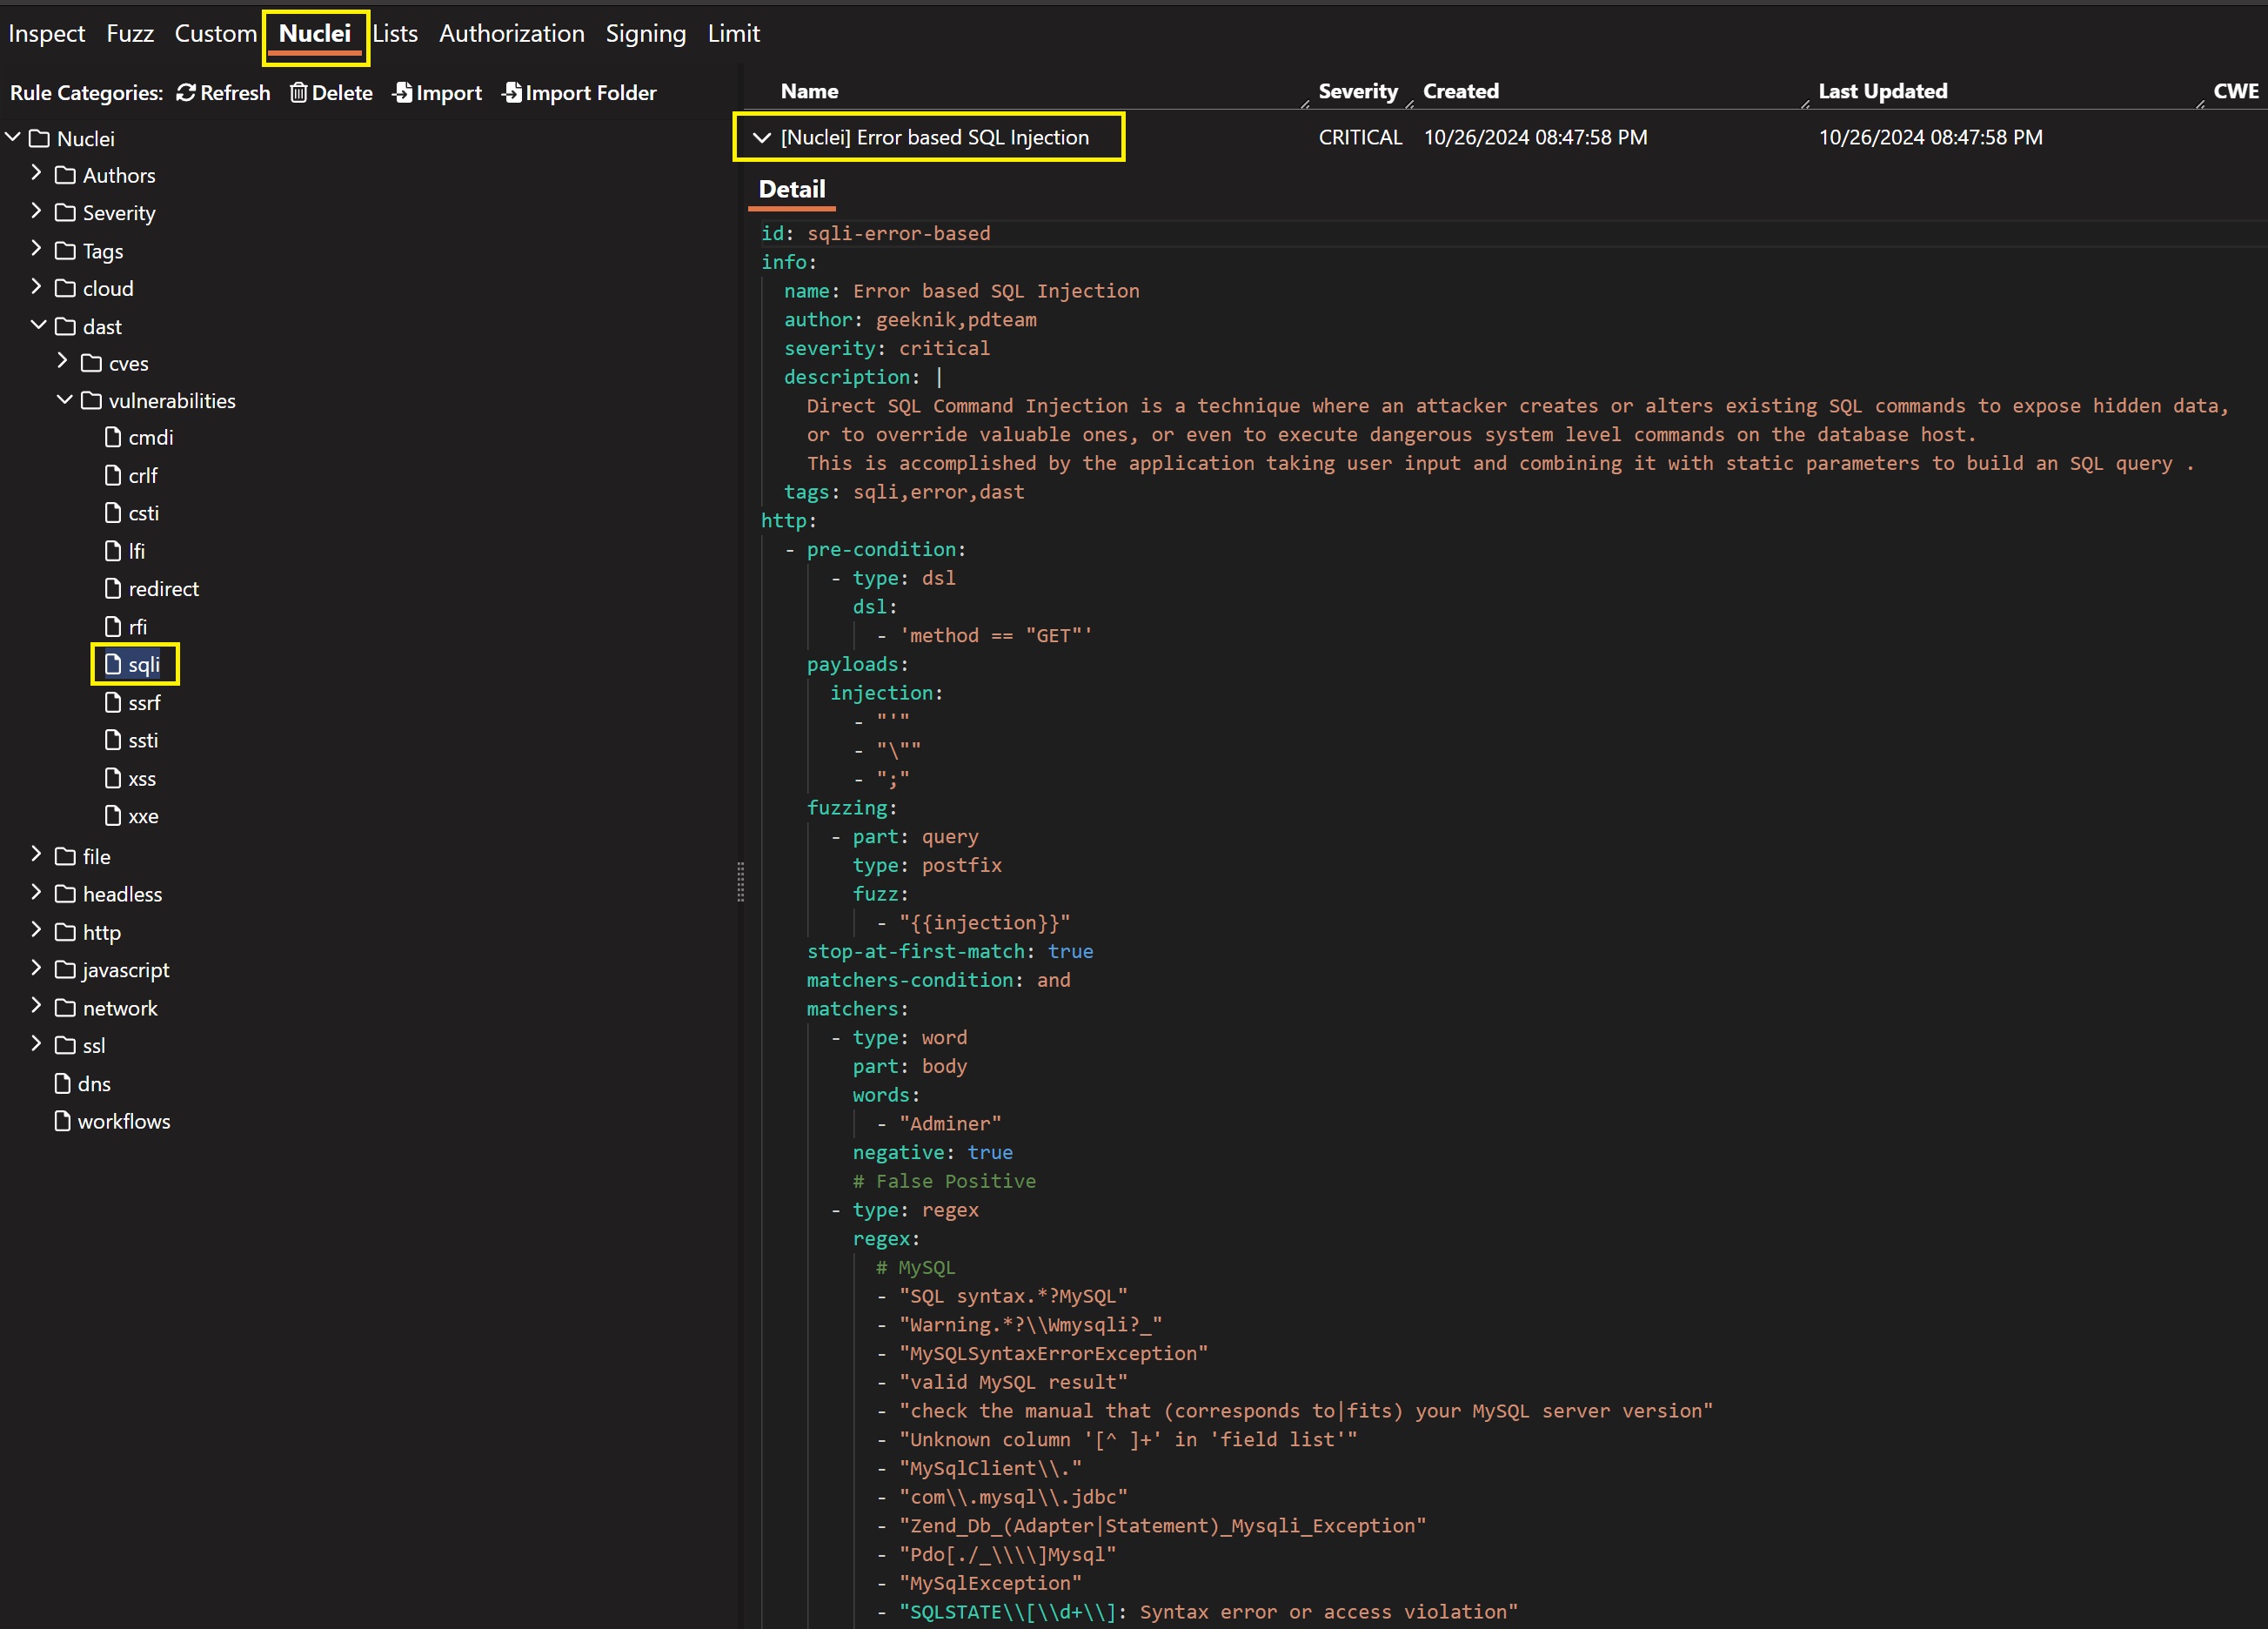
Task: Expand the cves folder
Action: click(x=62, y=362)
